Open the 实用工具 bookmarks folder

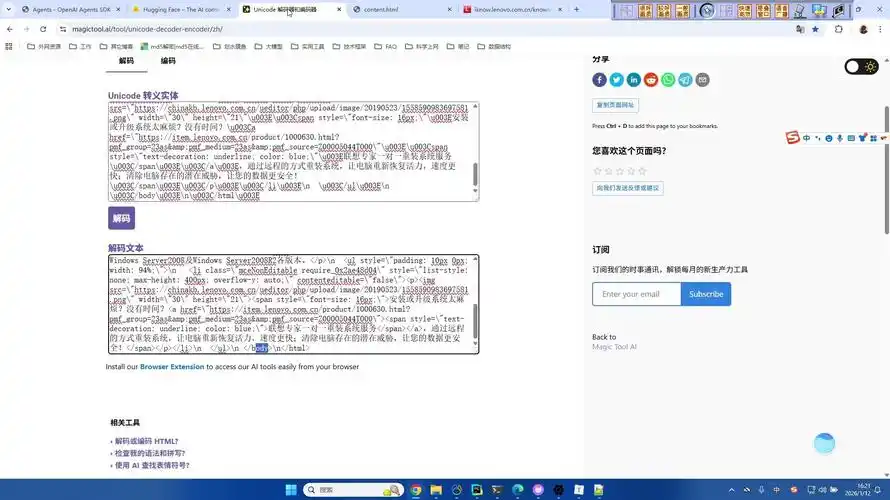coord(308,47)
